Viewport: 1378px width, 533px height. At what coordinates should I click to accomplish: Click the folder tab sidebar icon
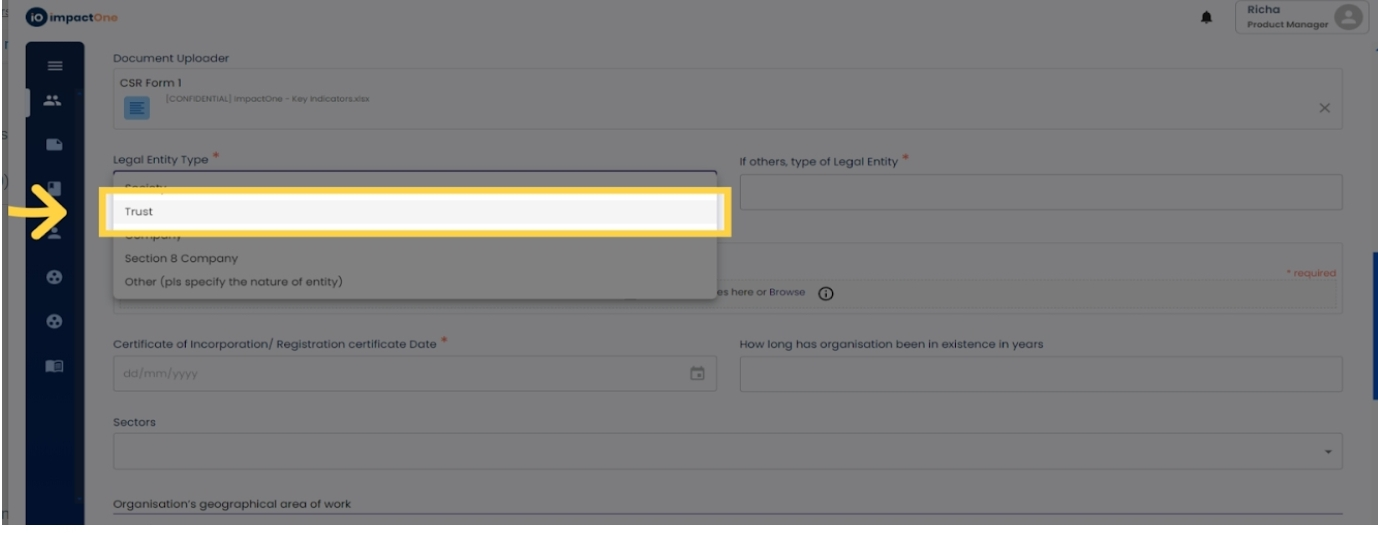click(x=54, y=145)
